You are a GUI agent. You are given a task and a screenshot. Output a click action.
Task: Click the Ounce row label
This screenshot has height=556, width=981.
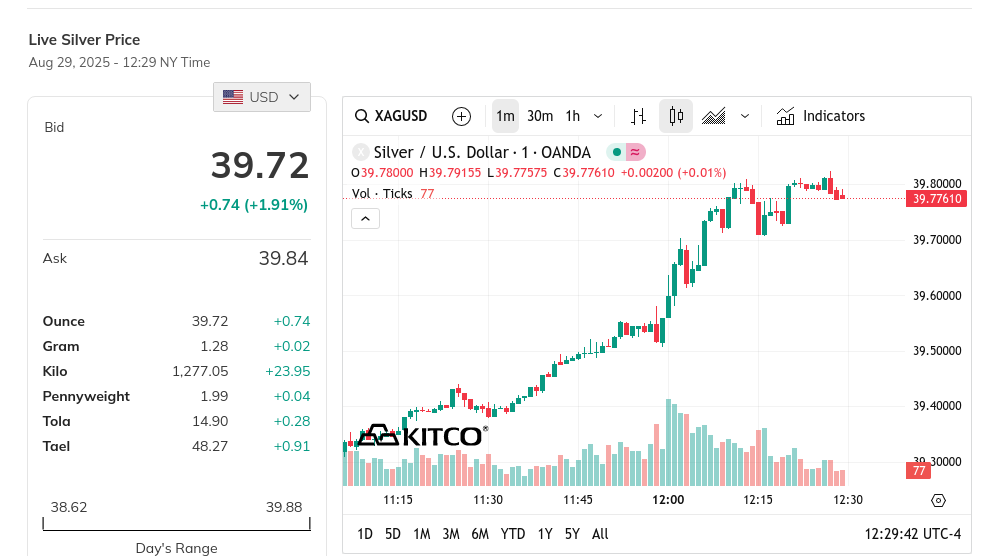click(64, 321)
